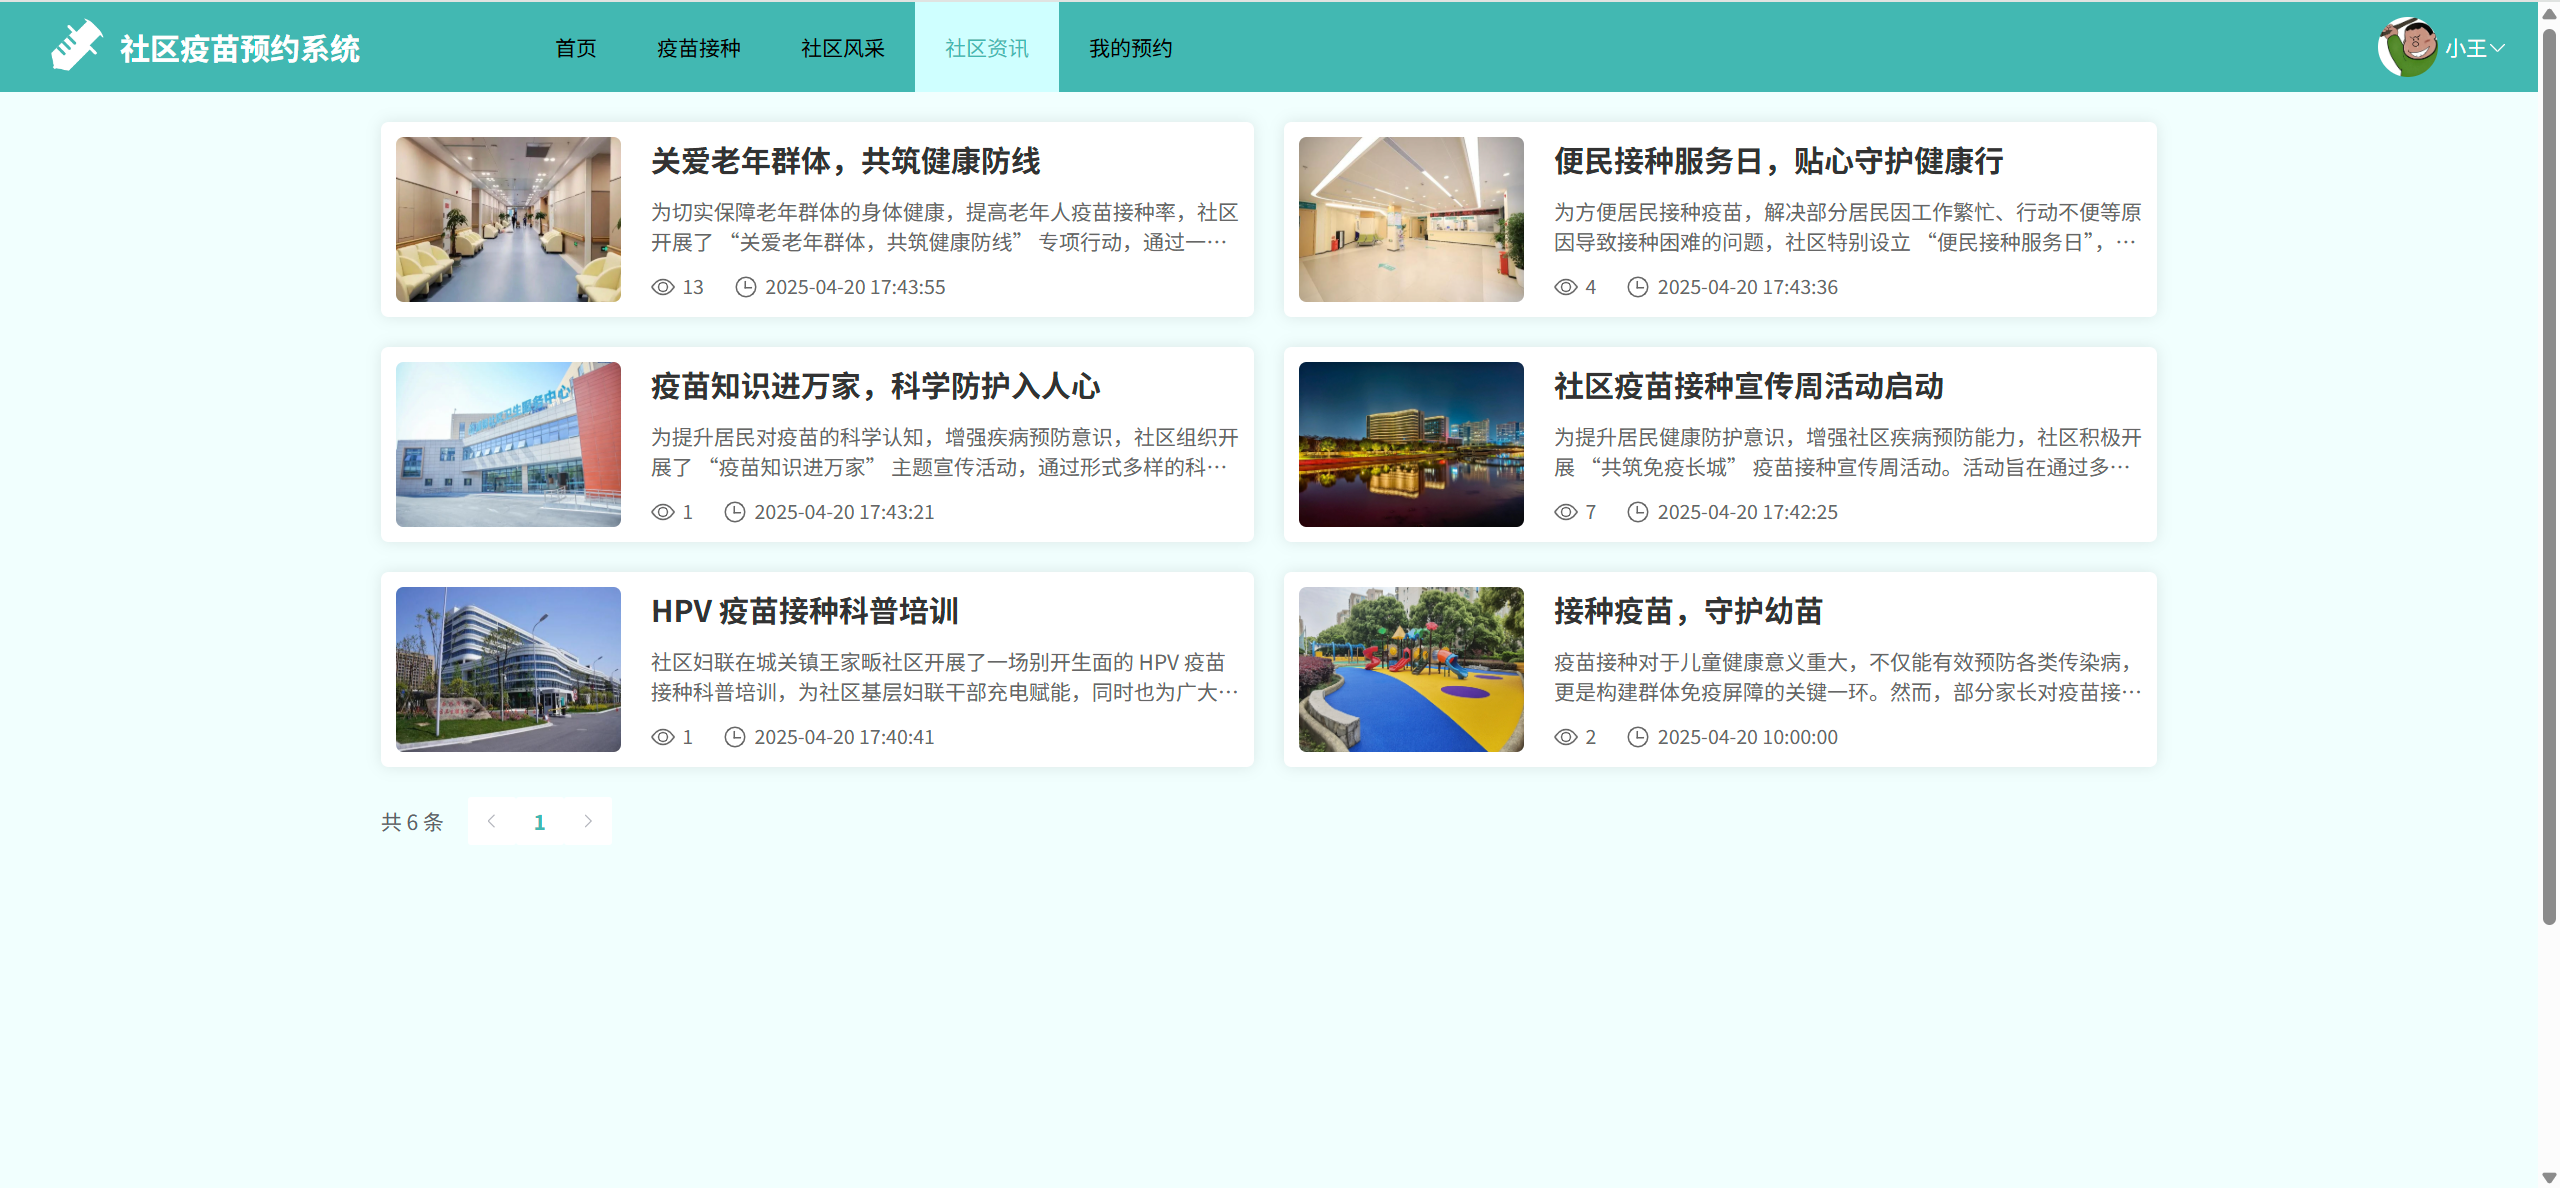Select page number 1 in pagination

pos(539,822)
